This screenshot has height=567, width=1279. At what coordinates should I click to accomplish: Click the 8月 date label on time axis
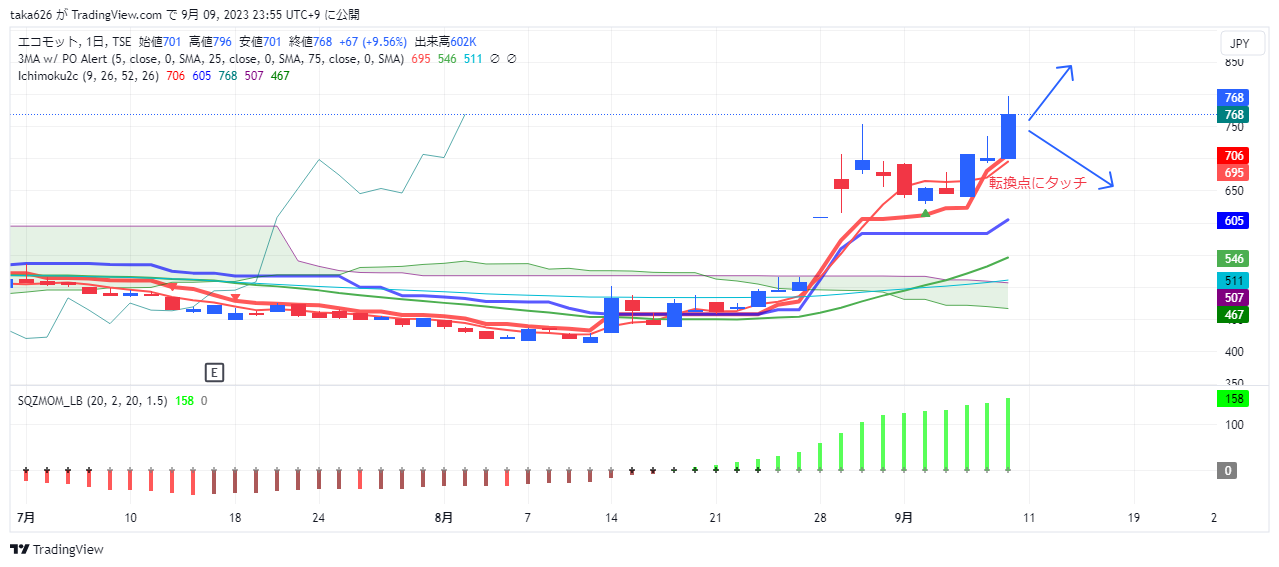click(x=444, y=518)
